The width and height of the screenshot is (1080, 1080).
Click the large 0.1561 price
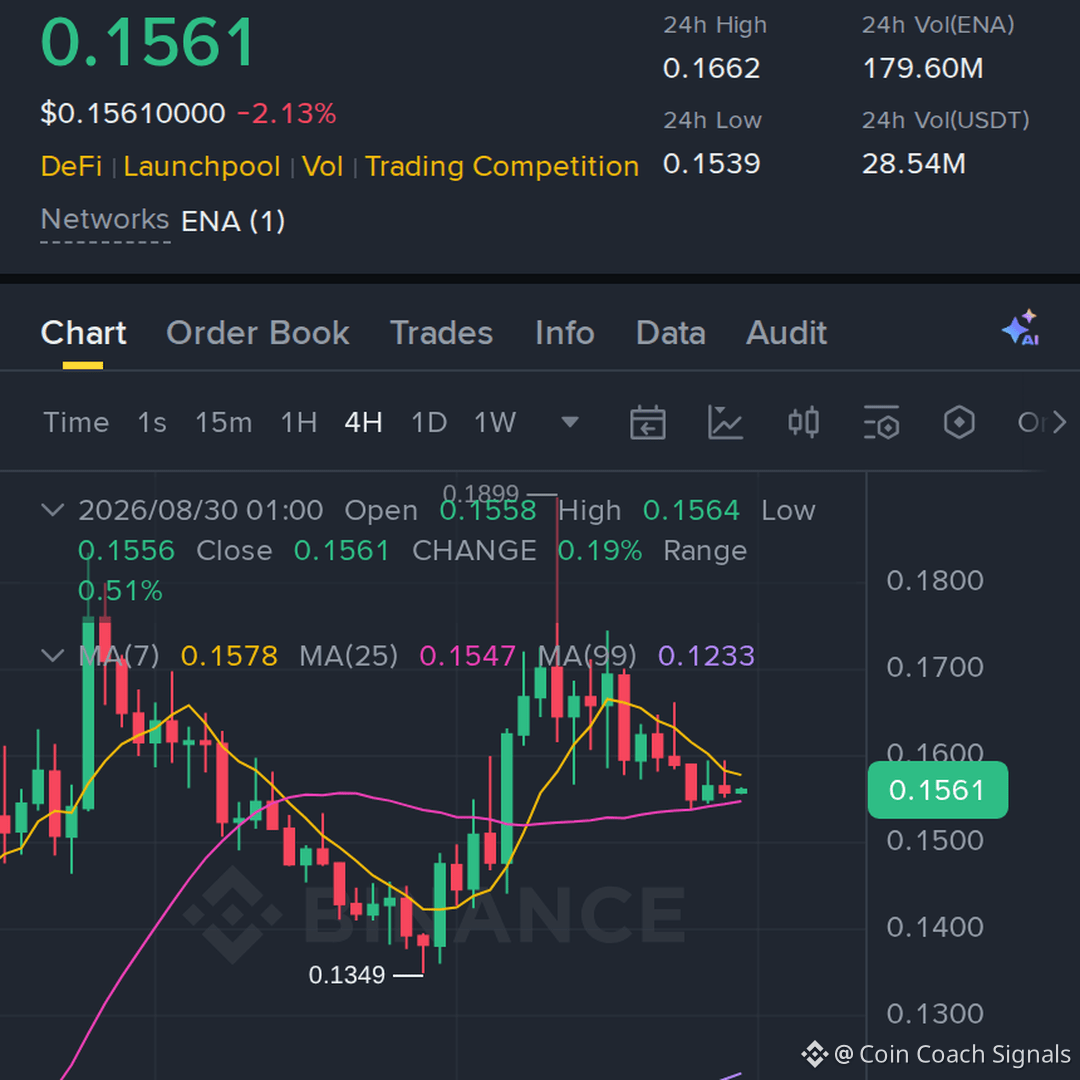point(148,43)
